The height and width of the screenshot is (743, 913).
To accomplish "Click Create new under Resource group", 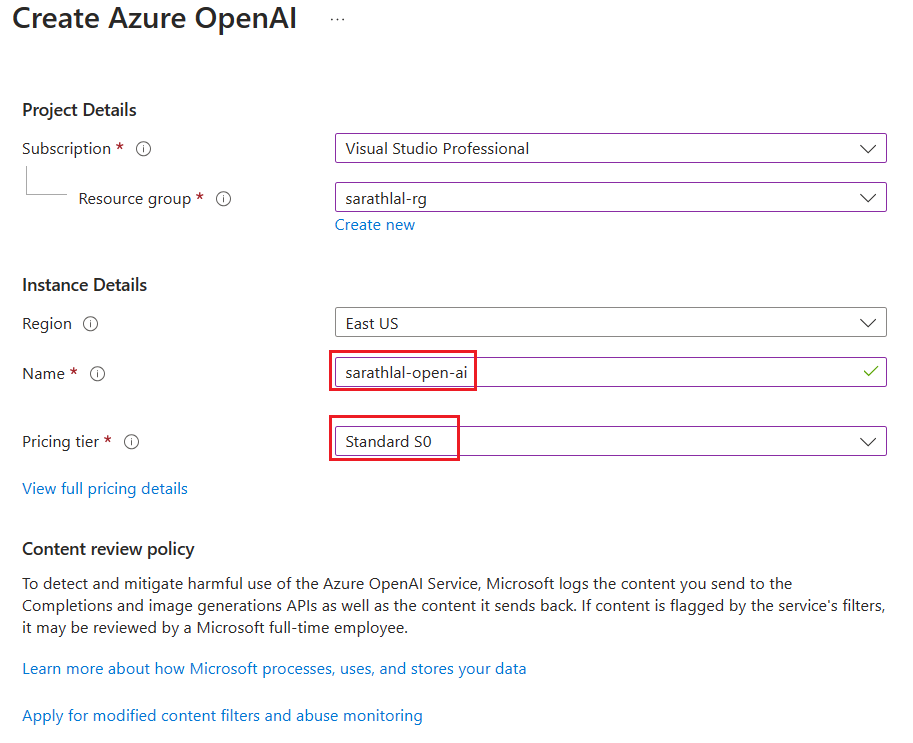I will pos(374,224).
